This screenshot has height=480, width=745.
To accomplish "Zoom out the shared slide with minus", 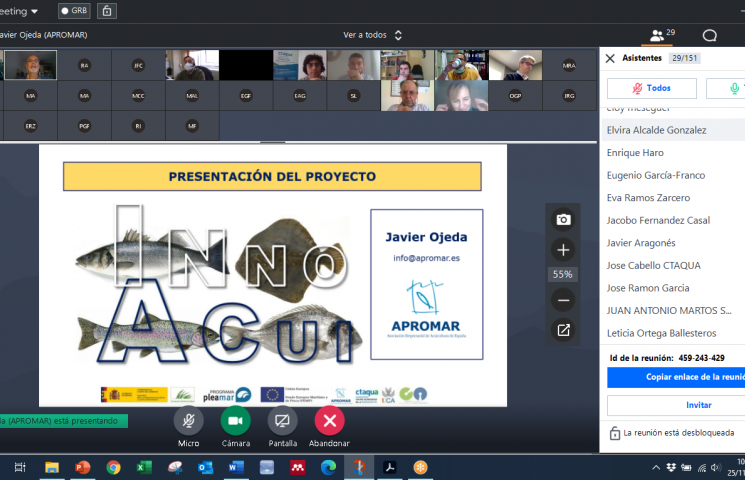I will pos(564,300).
